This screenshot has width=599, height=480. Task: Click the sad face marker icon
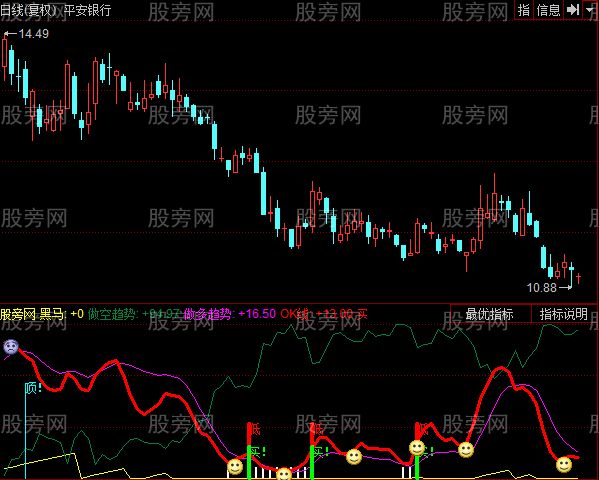[x=11, y=347]
